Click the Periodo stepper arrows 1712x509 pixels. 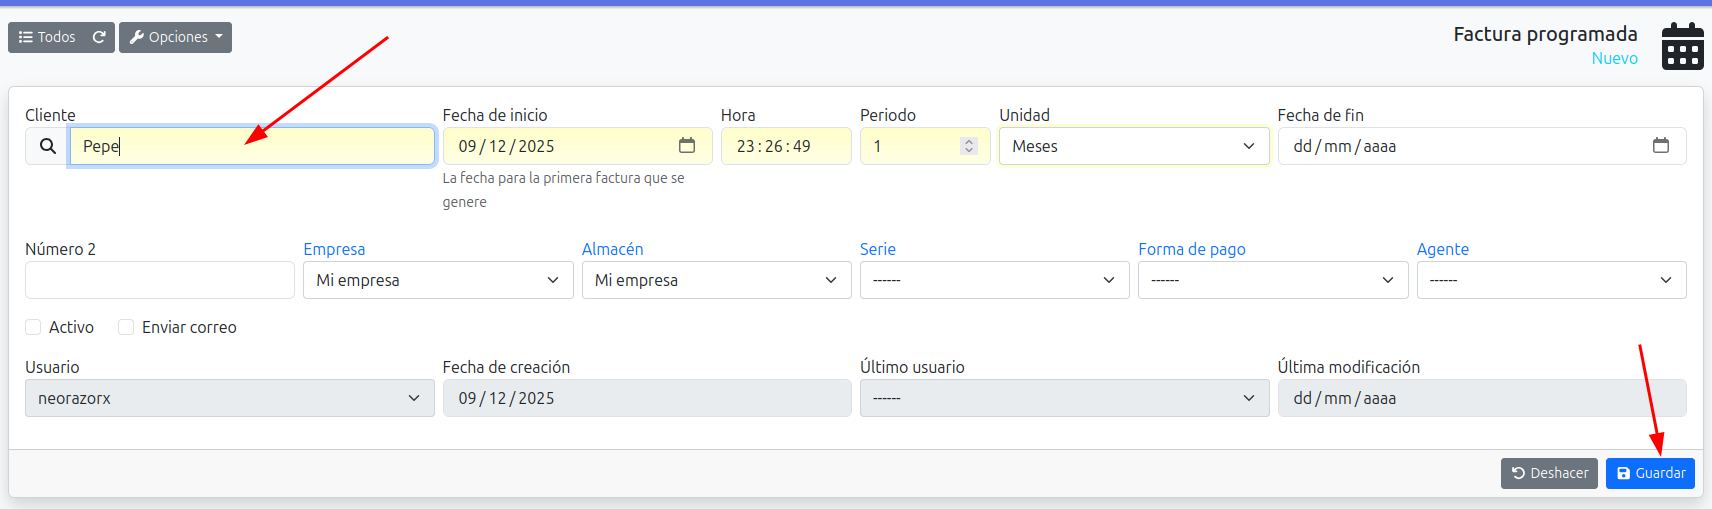[x=968, y=146]
